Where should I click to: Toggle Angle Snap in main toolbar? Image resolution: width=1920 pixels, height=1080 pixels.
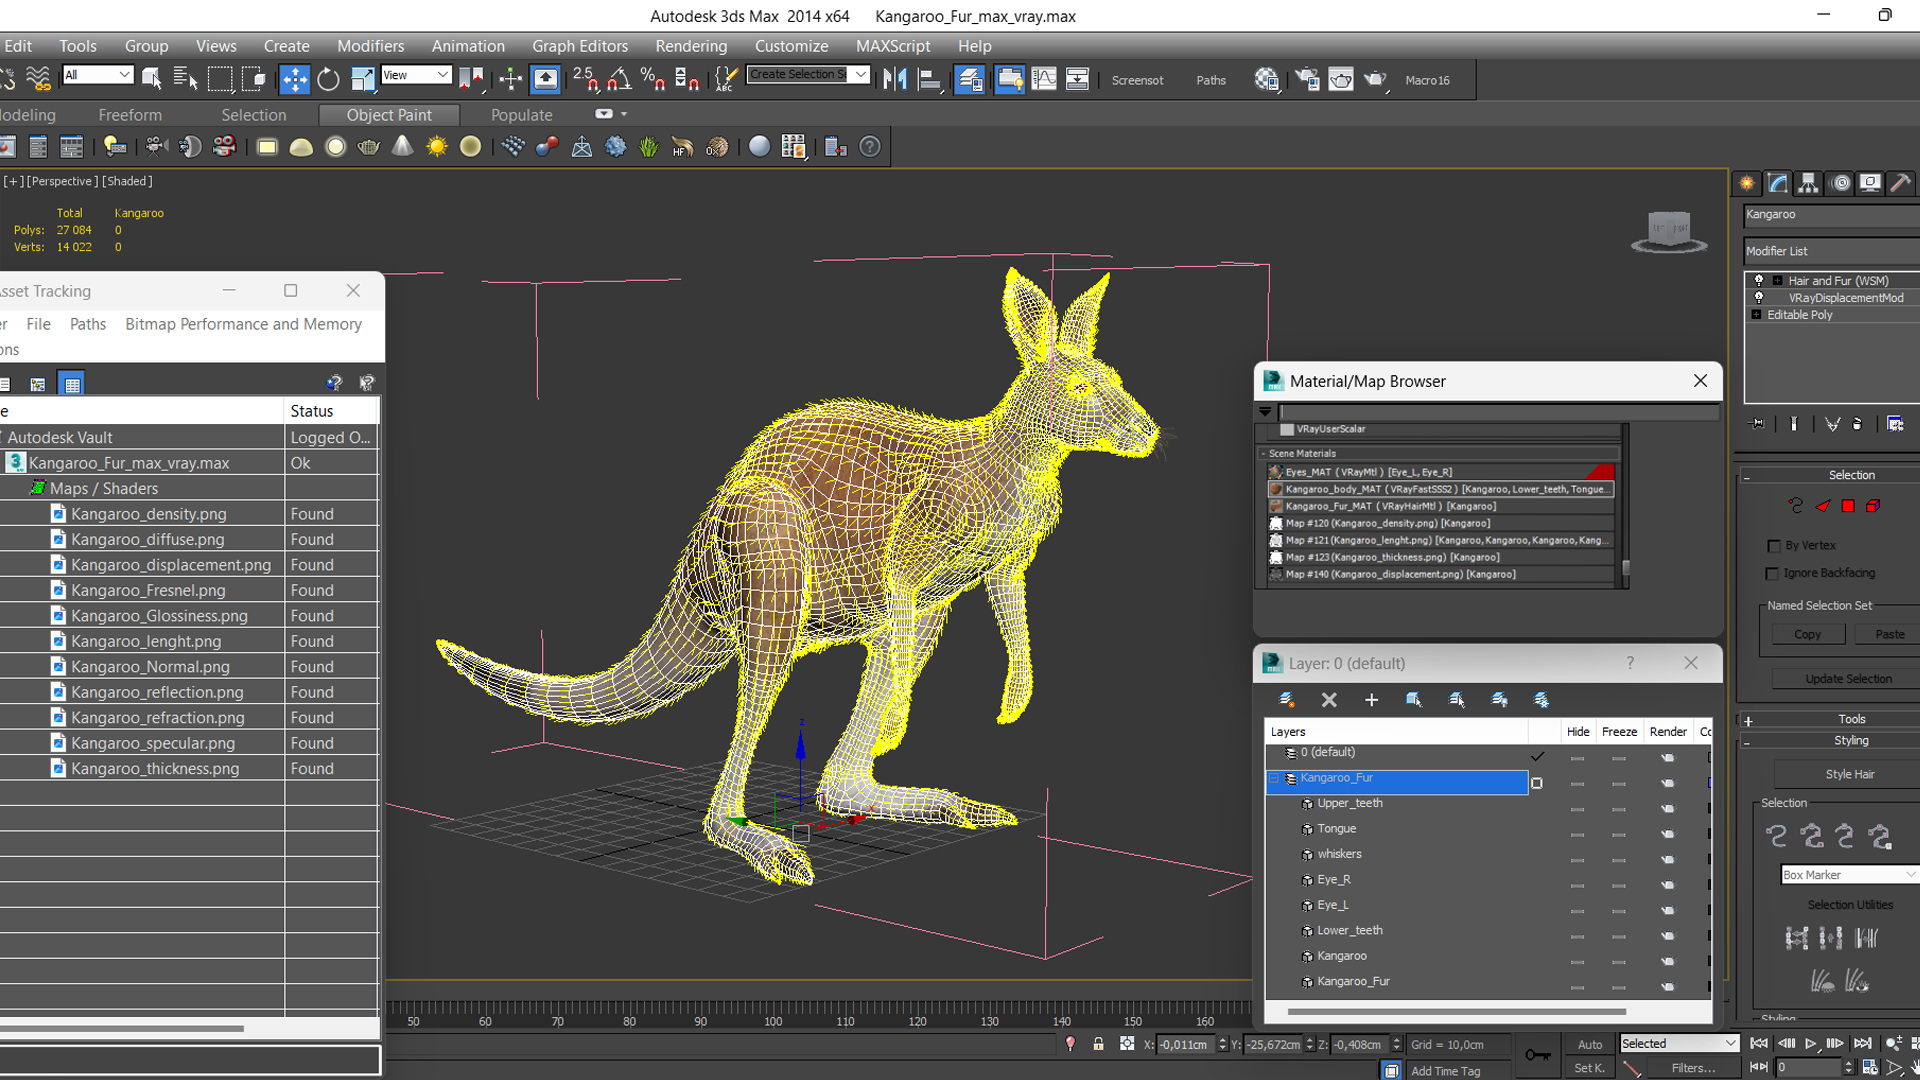(x=619, y=79)
